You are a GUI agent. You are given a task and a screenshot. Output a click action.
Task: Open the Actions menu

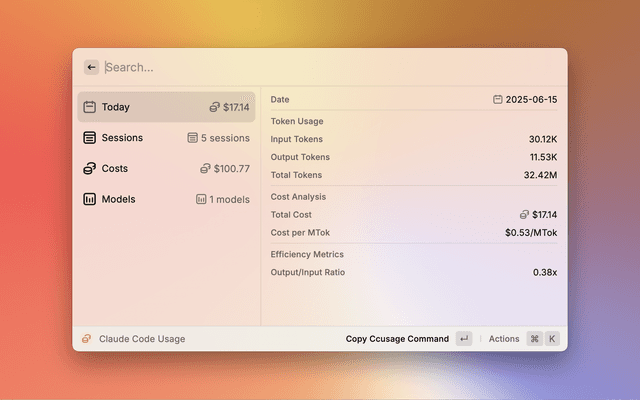tap(504, 339)
